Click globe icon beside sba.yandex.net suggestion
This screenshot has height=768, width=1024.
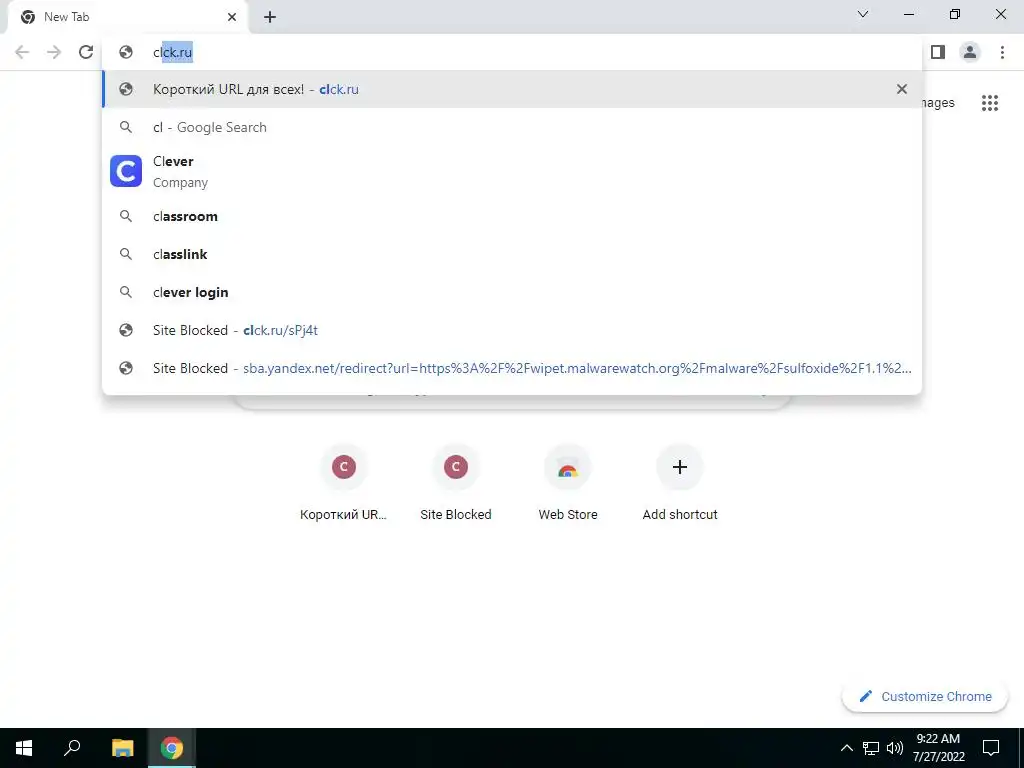pos(126,368)
